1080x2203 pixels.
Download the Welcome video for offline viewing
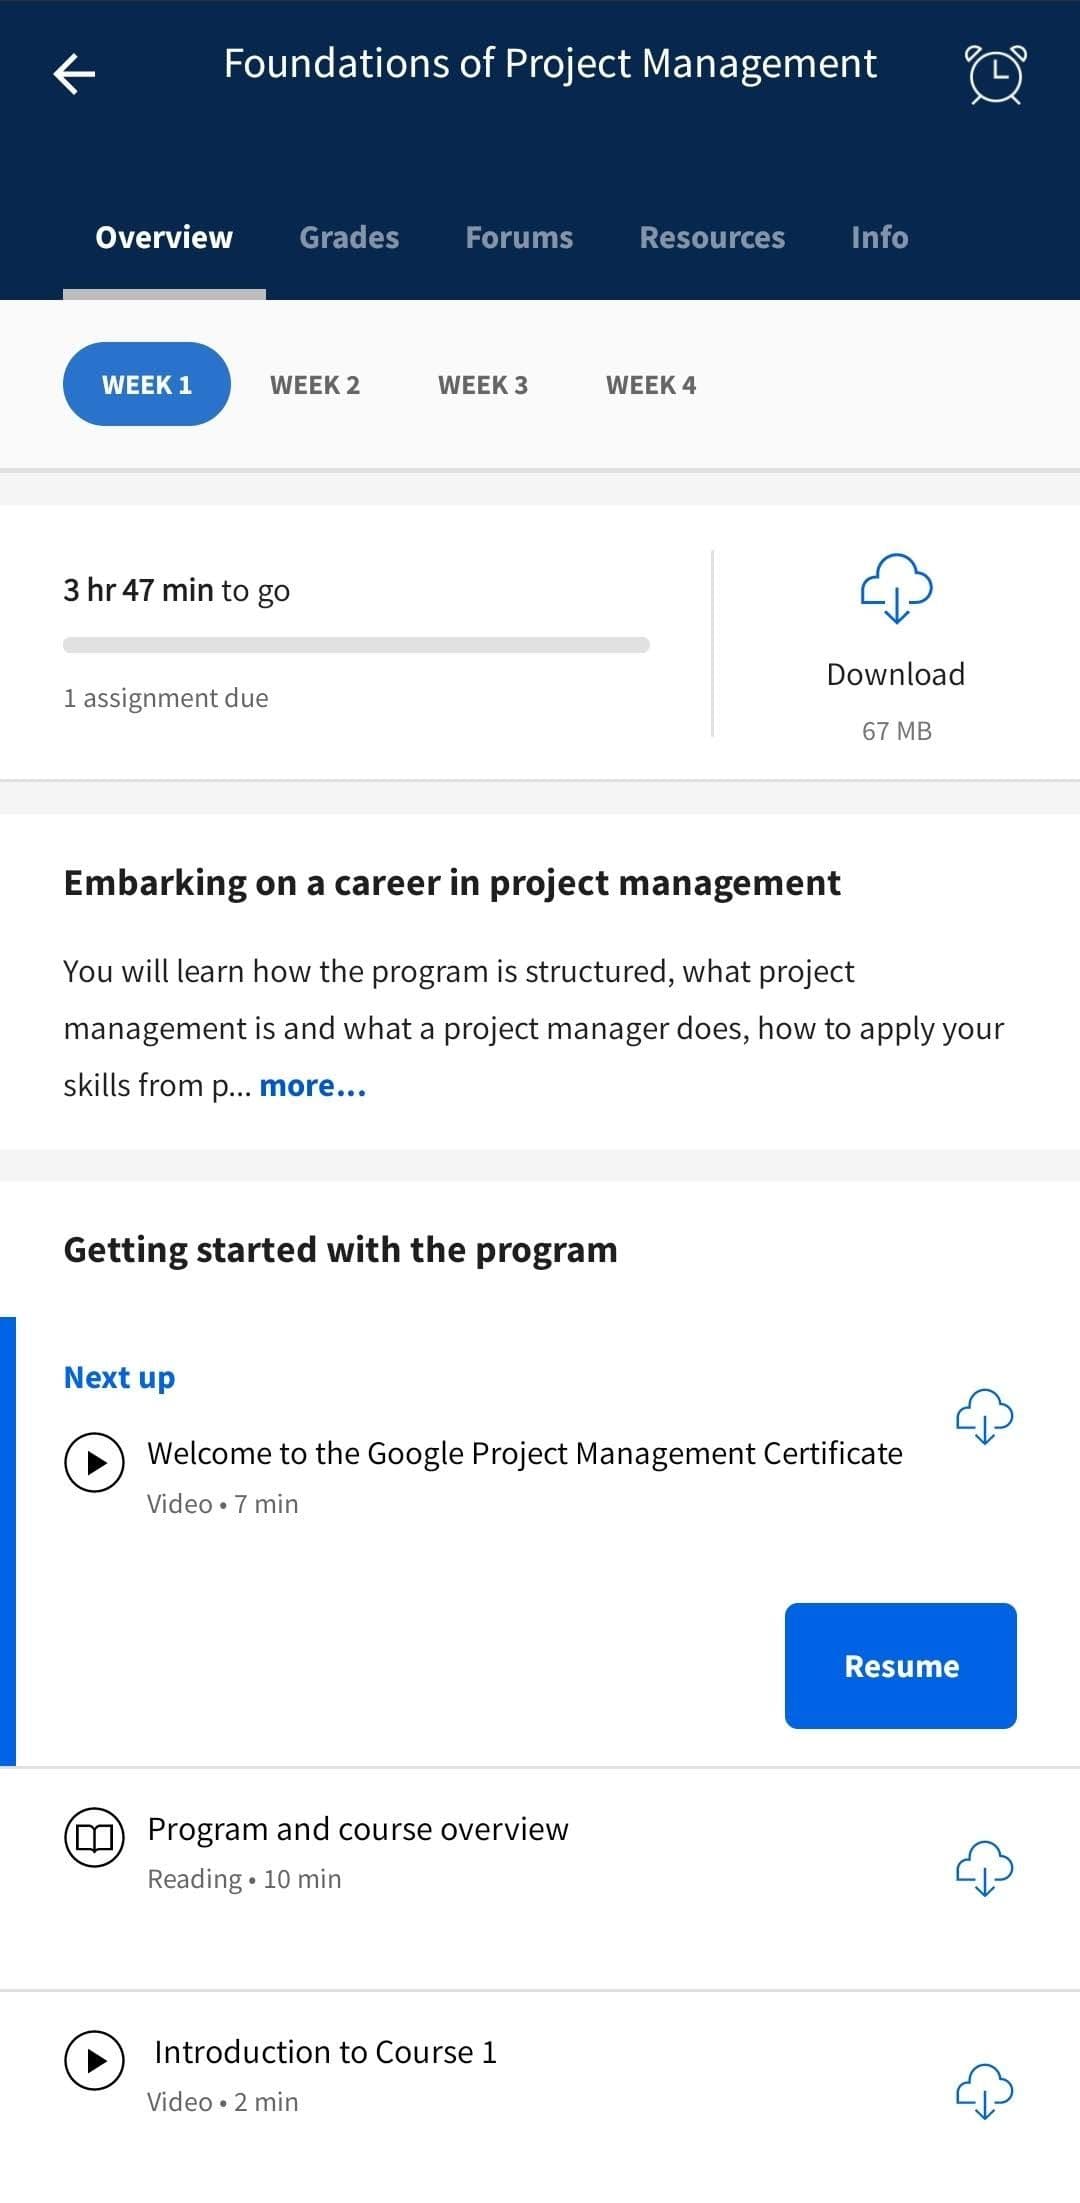[985, 1416]
